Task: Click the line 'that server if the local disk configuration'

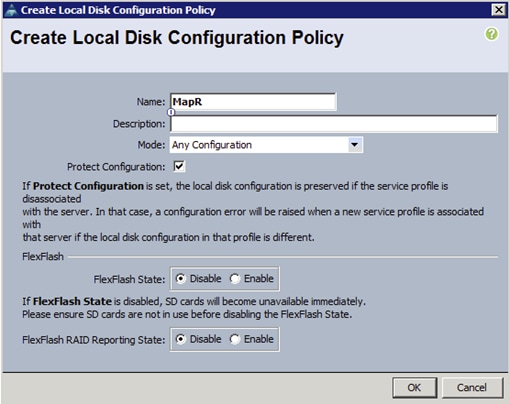Action: pos(168,237)
